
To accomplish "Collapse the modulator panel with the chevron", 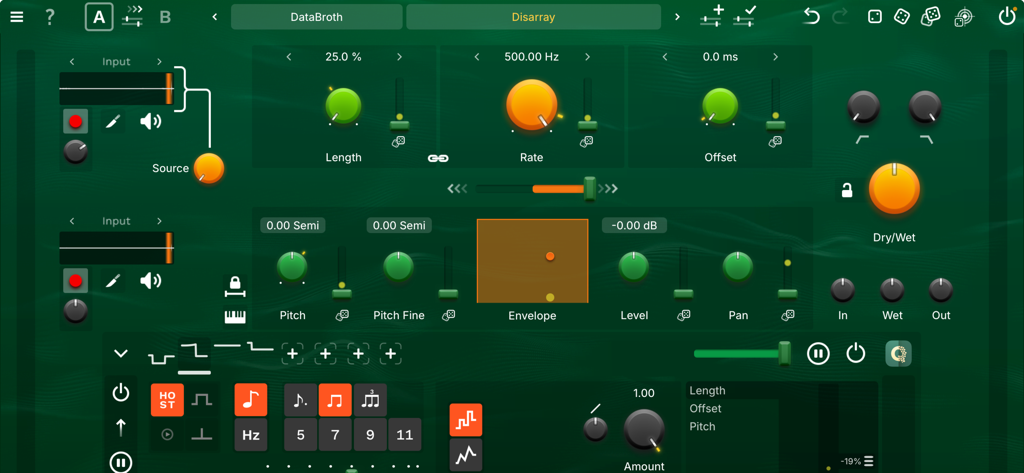I will (x=121, y=353).
